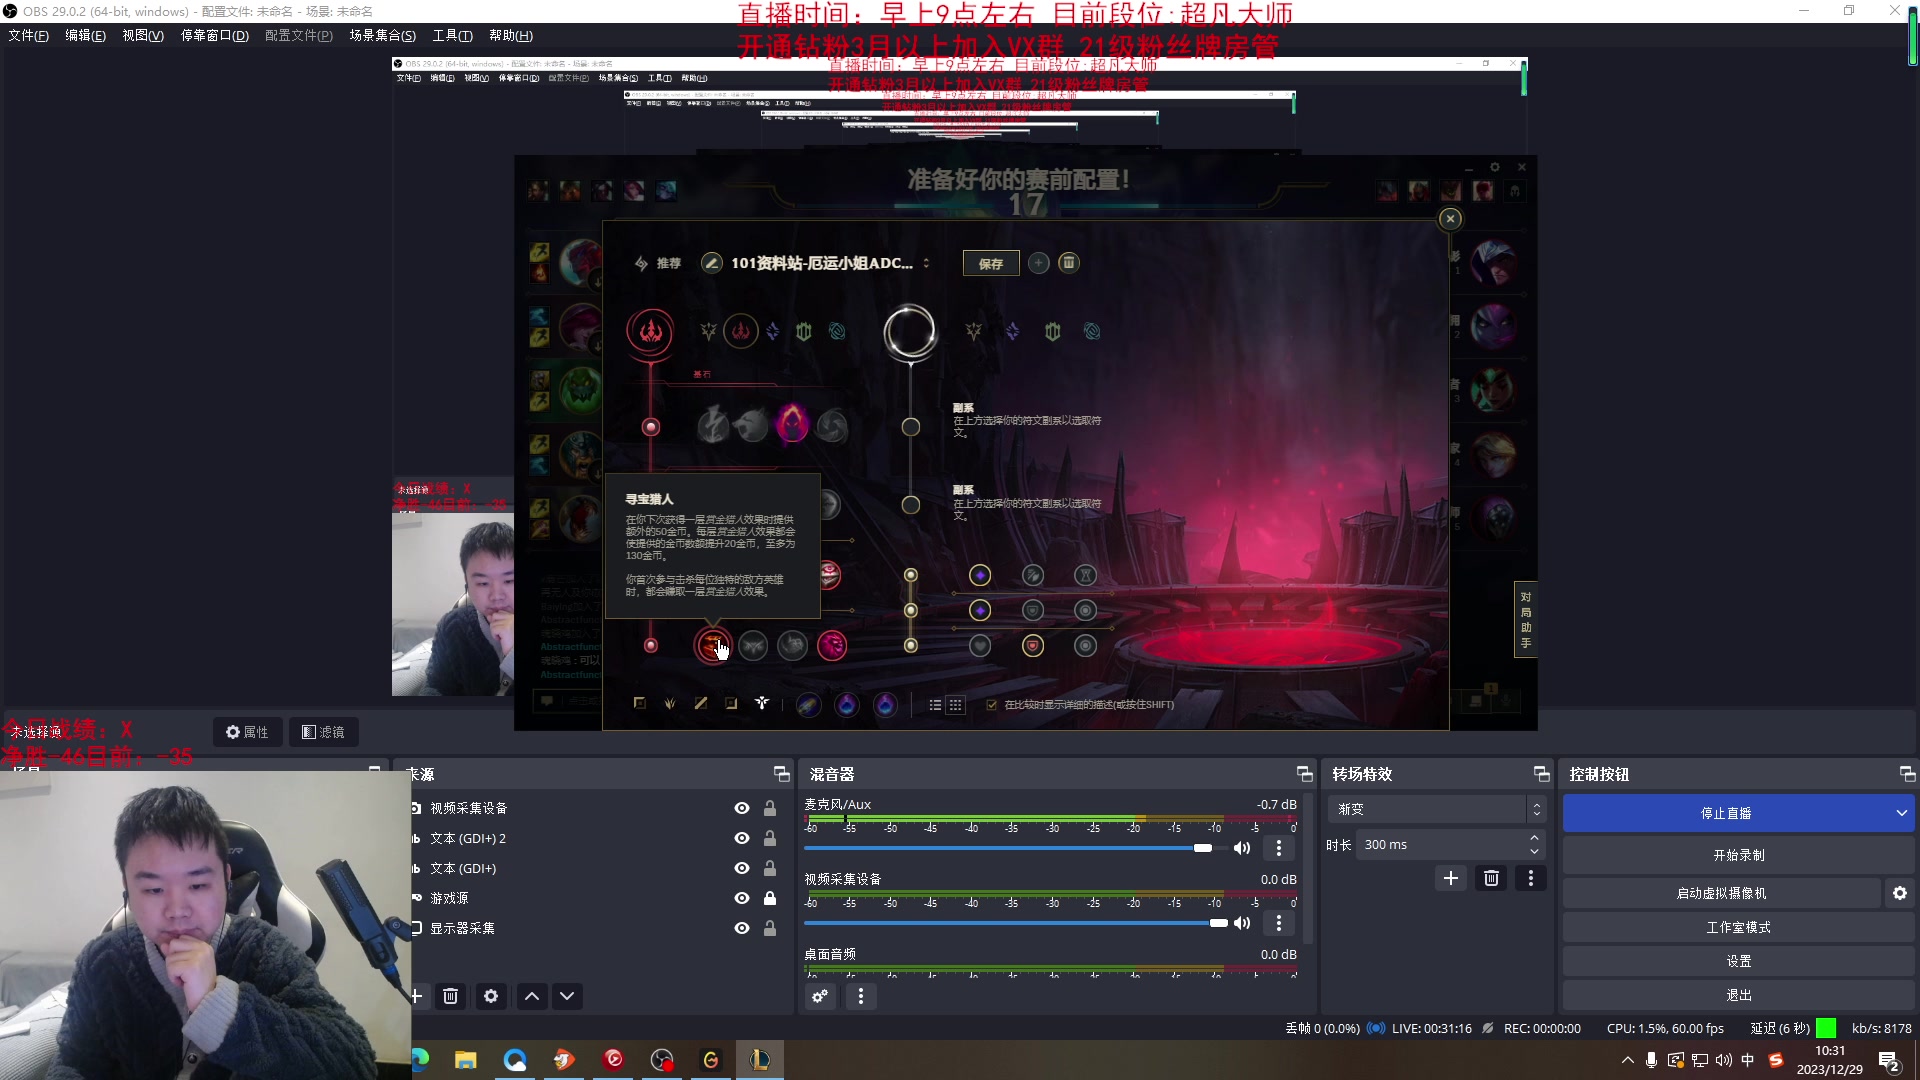Open the transition three-dot options menu

(x=1530, y=878)
